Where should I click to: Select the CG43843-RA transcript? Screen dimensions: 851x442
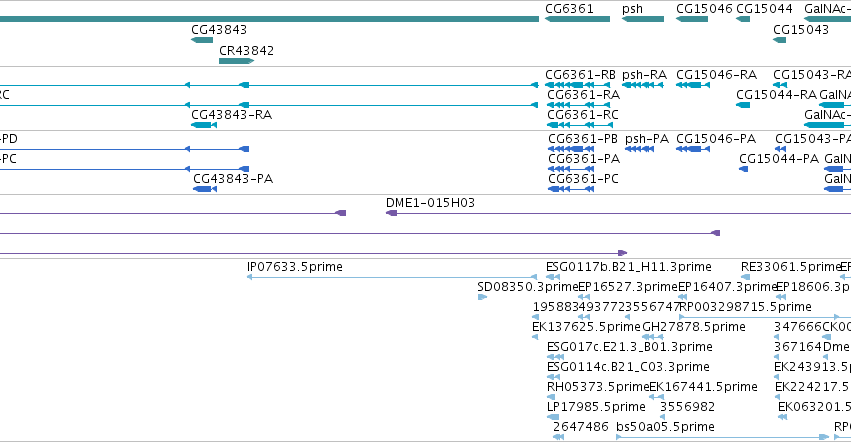coord(204,125)
